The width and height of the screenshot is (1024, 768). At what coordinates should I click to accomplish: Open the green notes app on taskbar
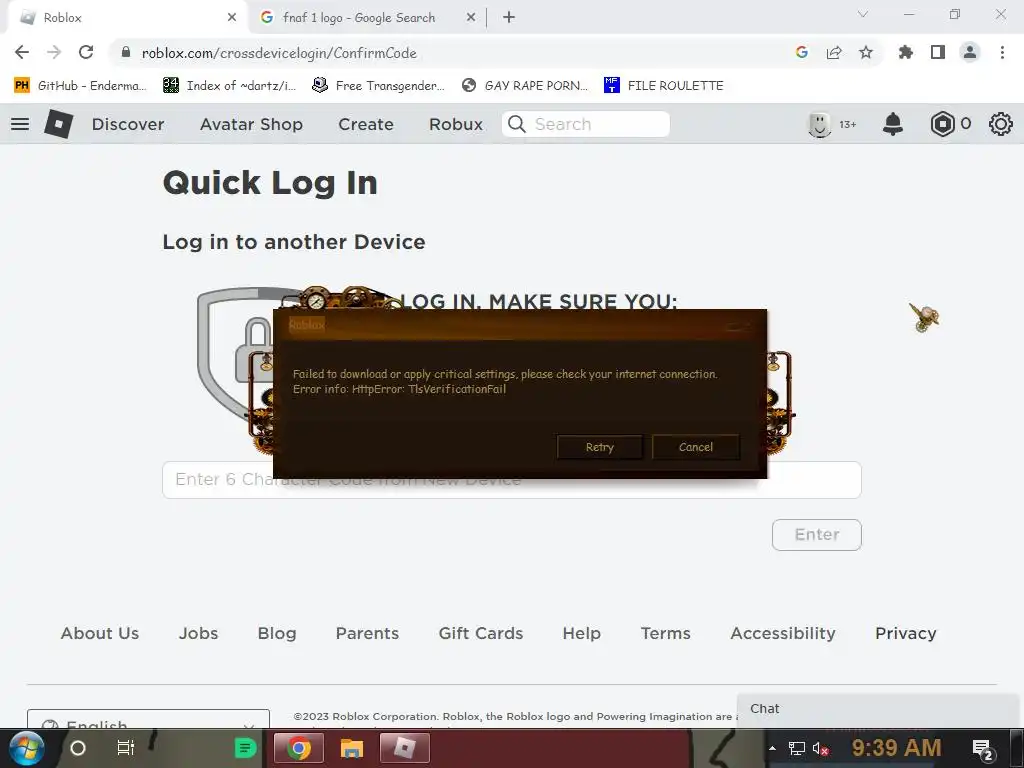[246, 748]
